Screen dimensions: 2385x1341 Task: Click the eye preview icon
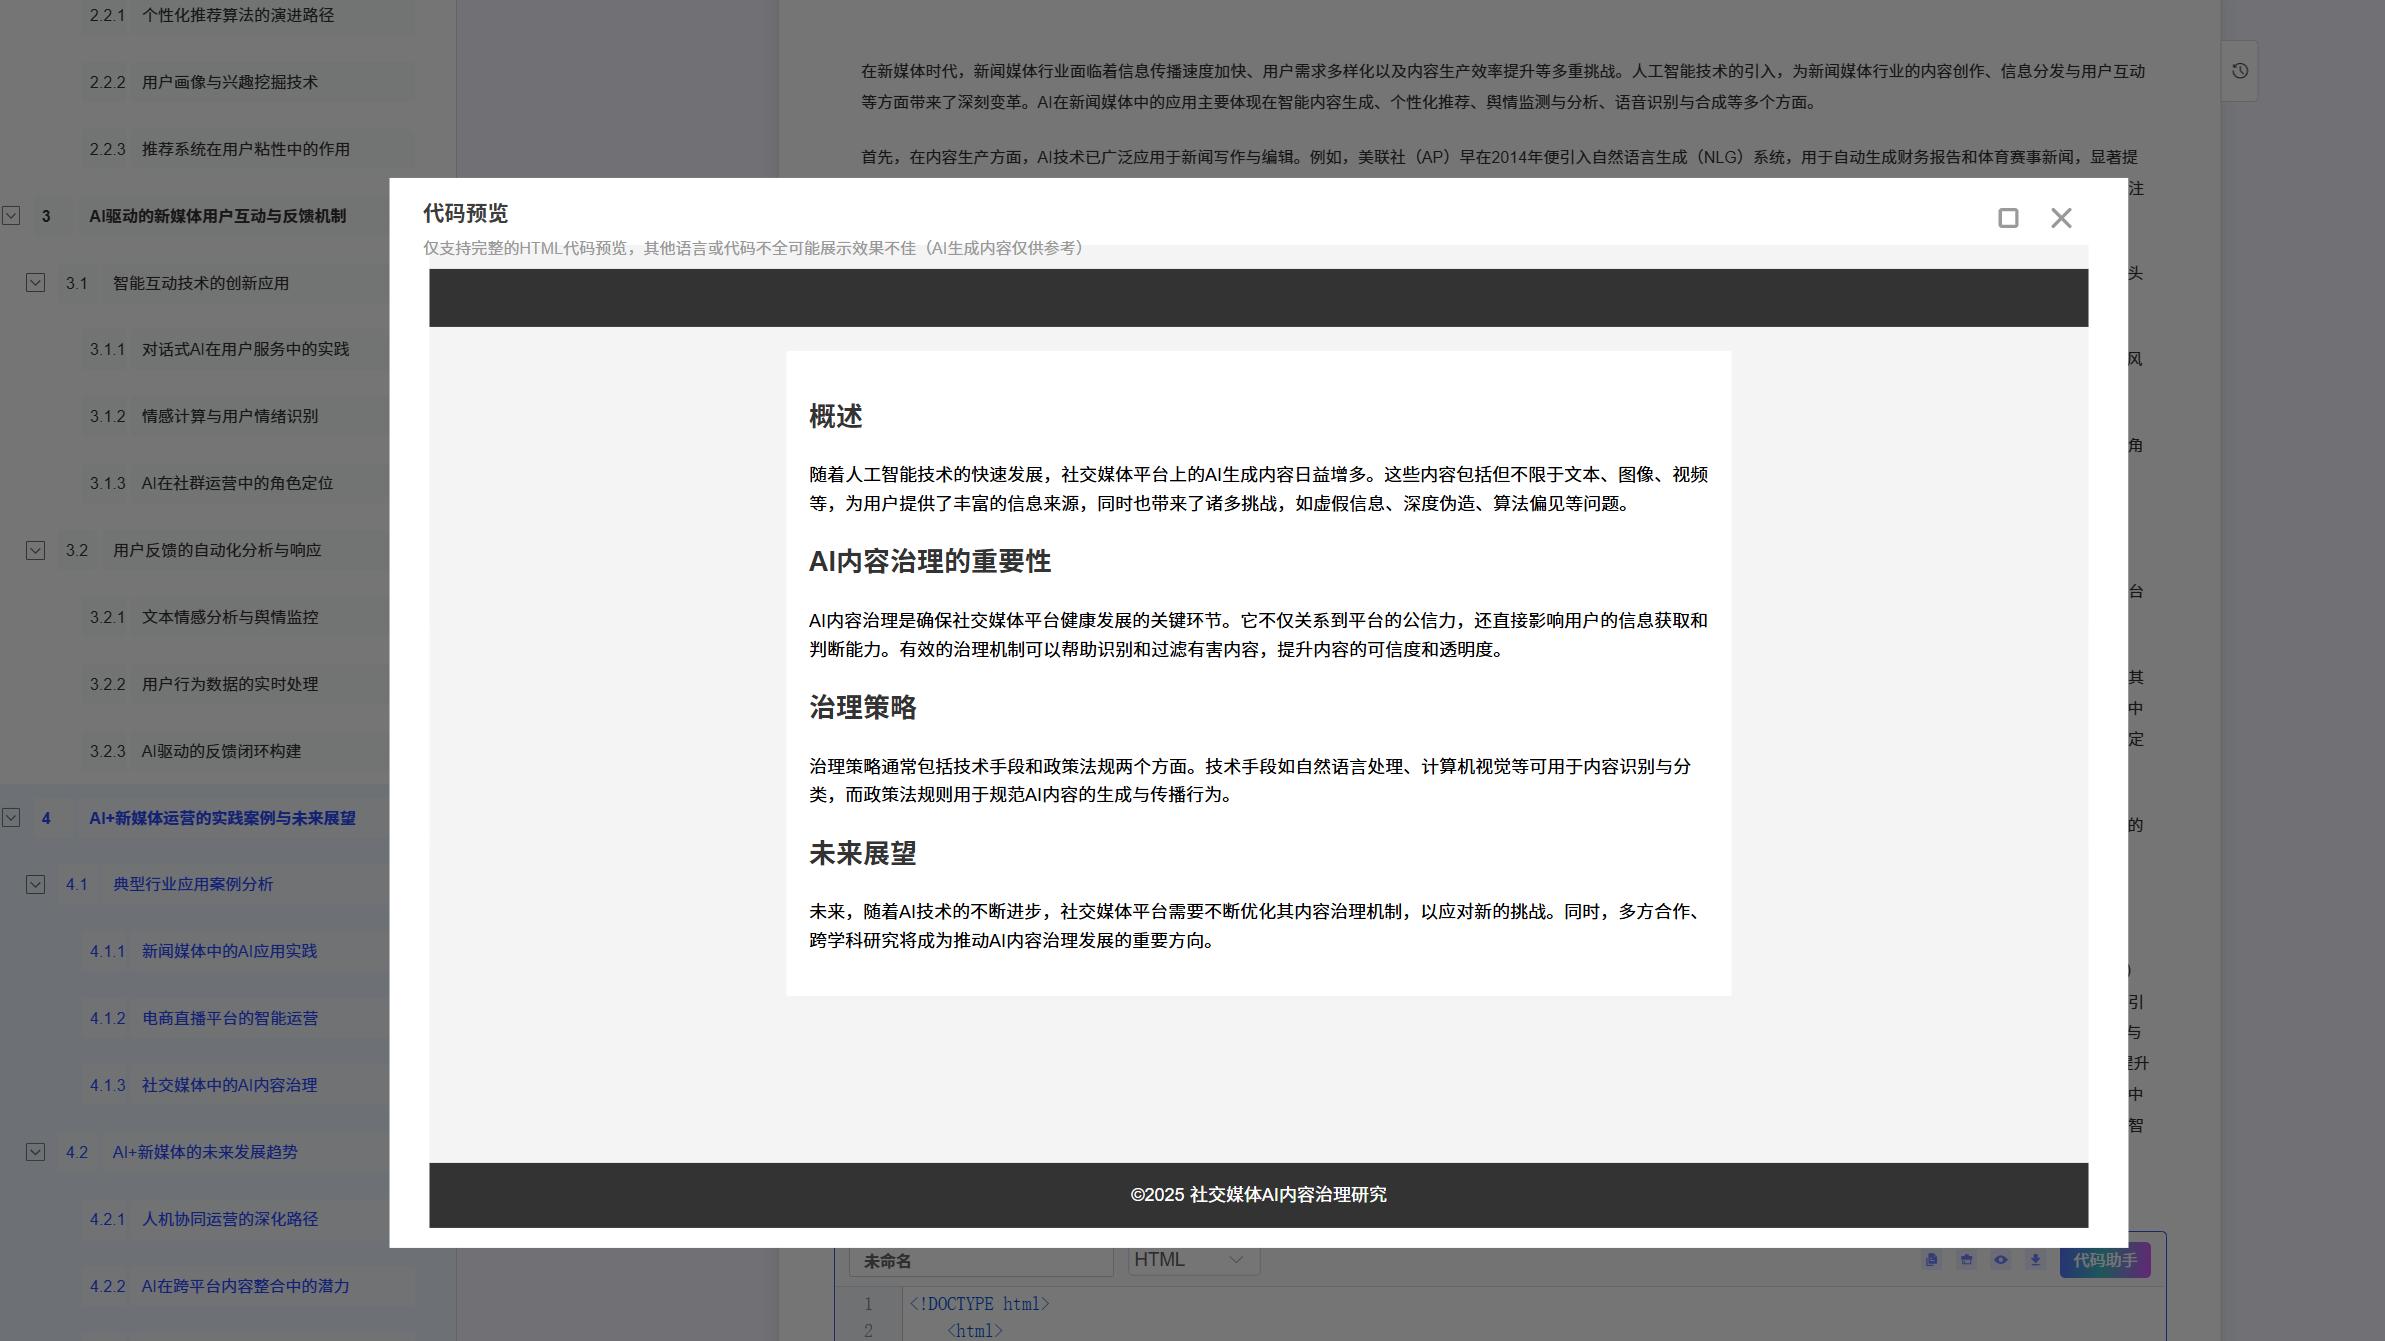tap(2000, 1260)
